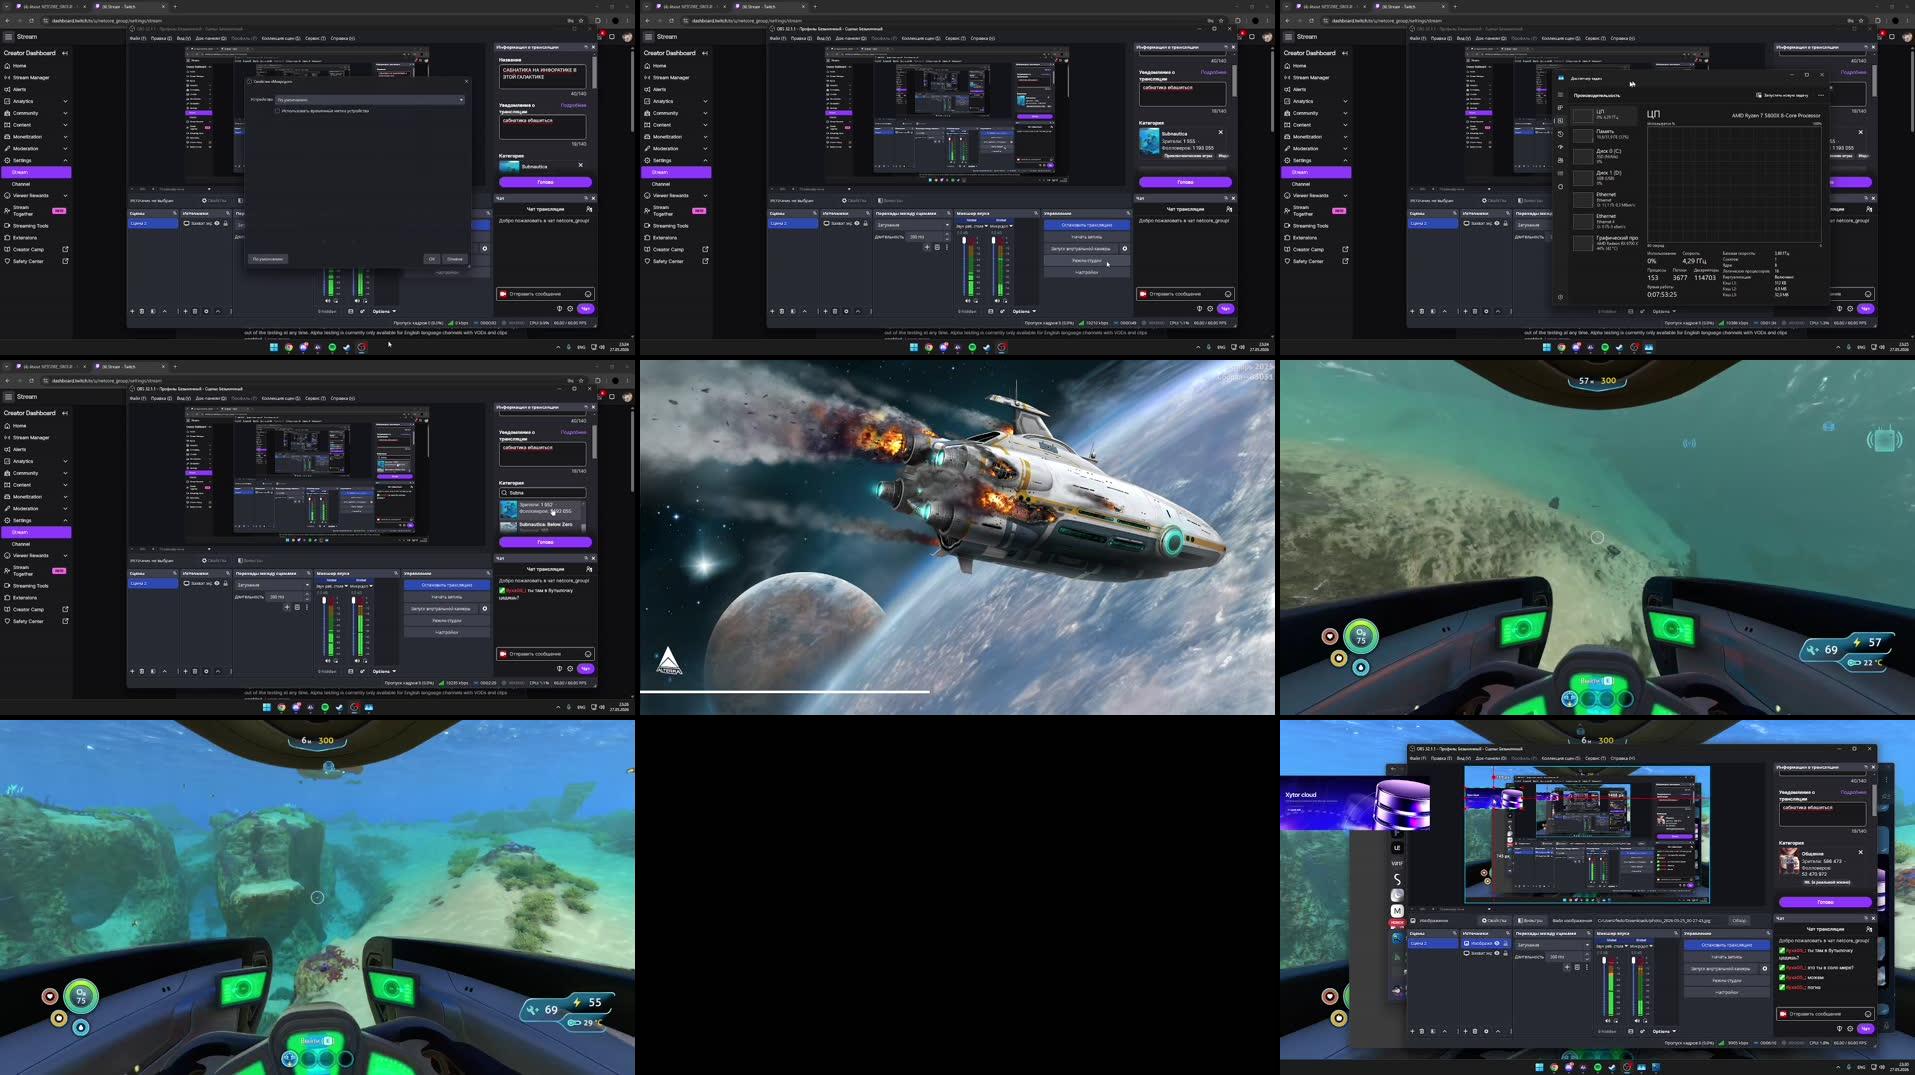Mute desktop audio speaker icon in Xytor cloud frame

pos(1608,1021)
